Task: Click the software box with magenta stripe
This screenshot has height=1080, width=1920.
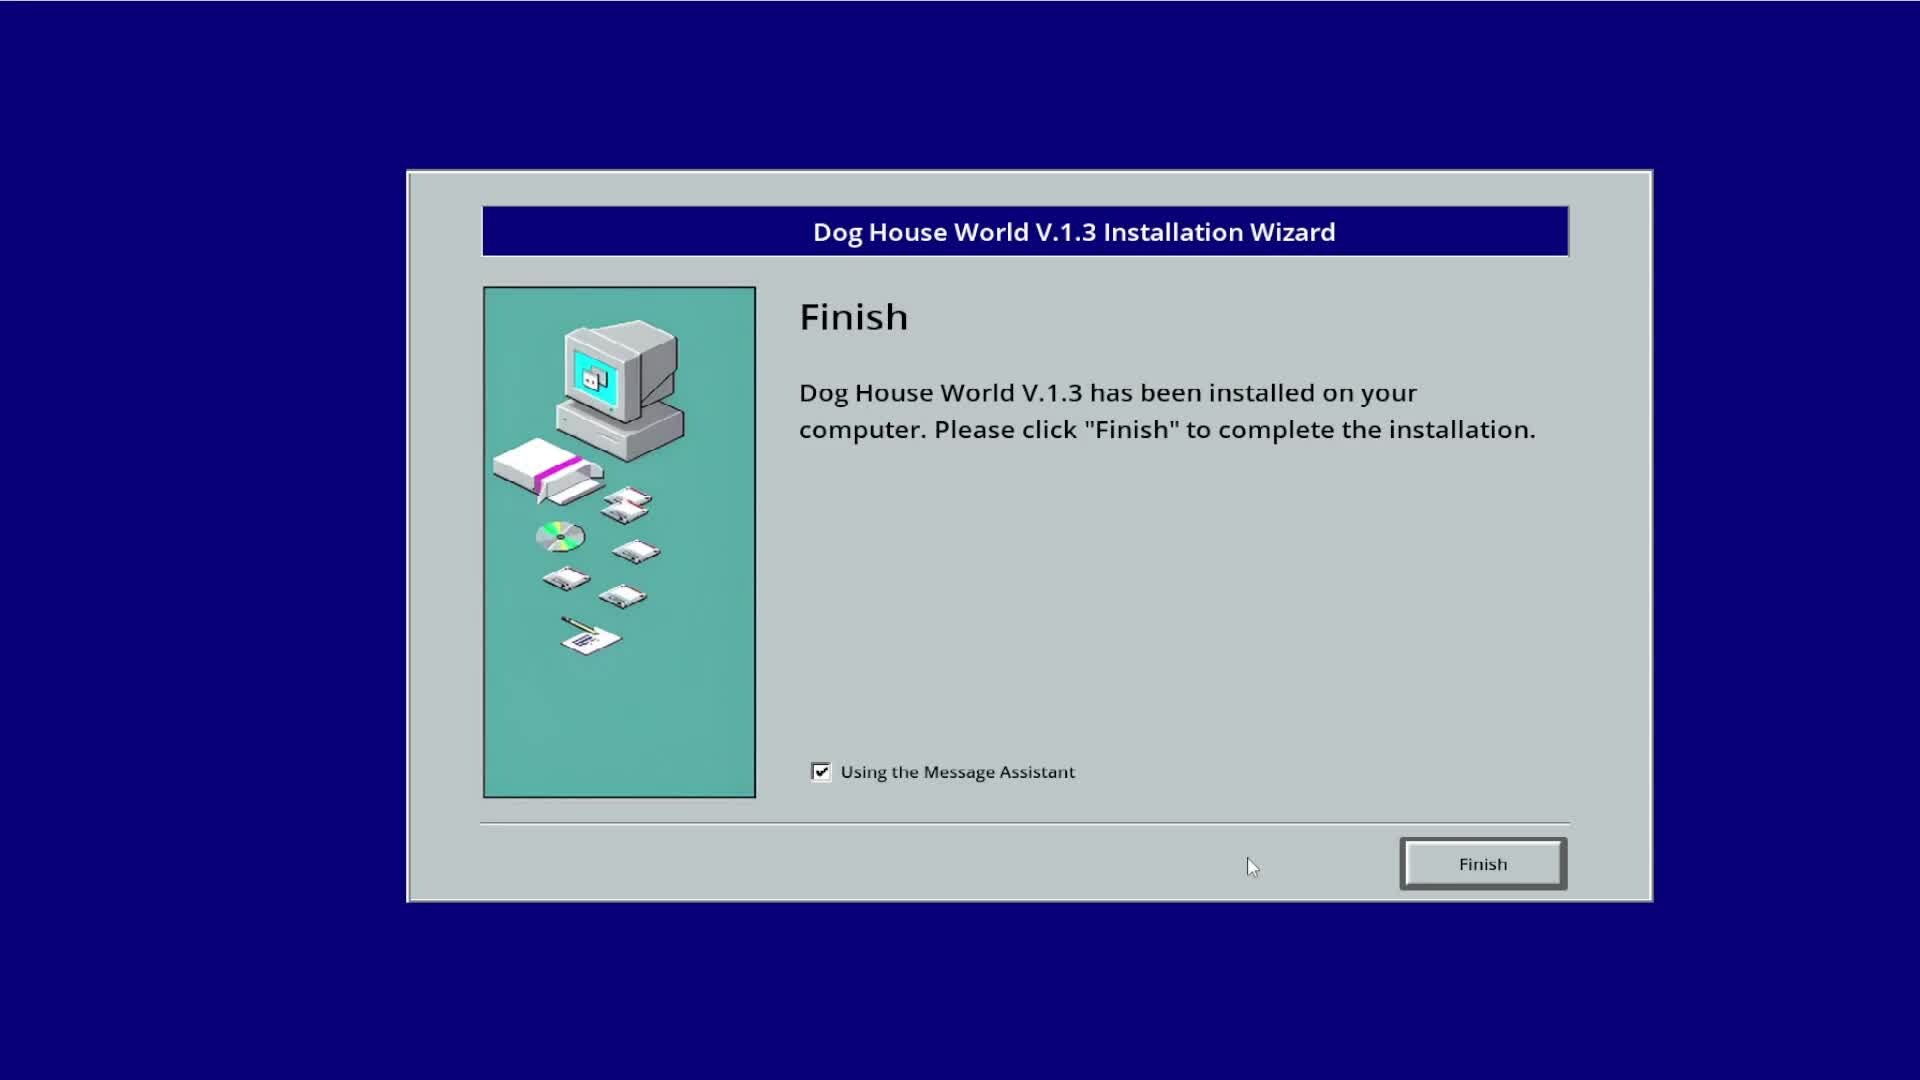Action: (545, 470)
